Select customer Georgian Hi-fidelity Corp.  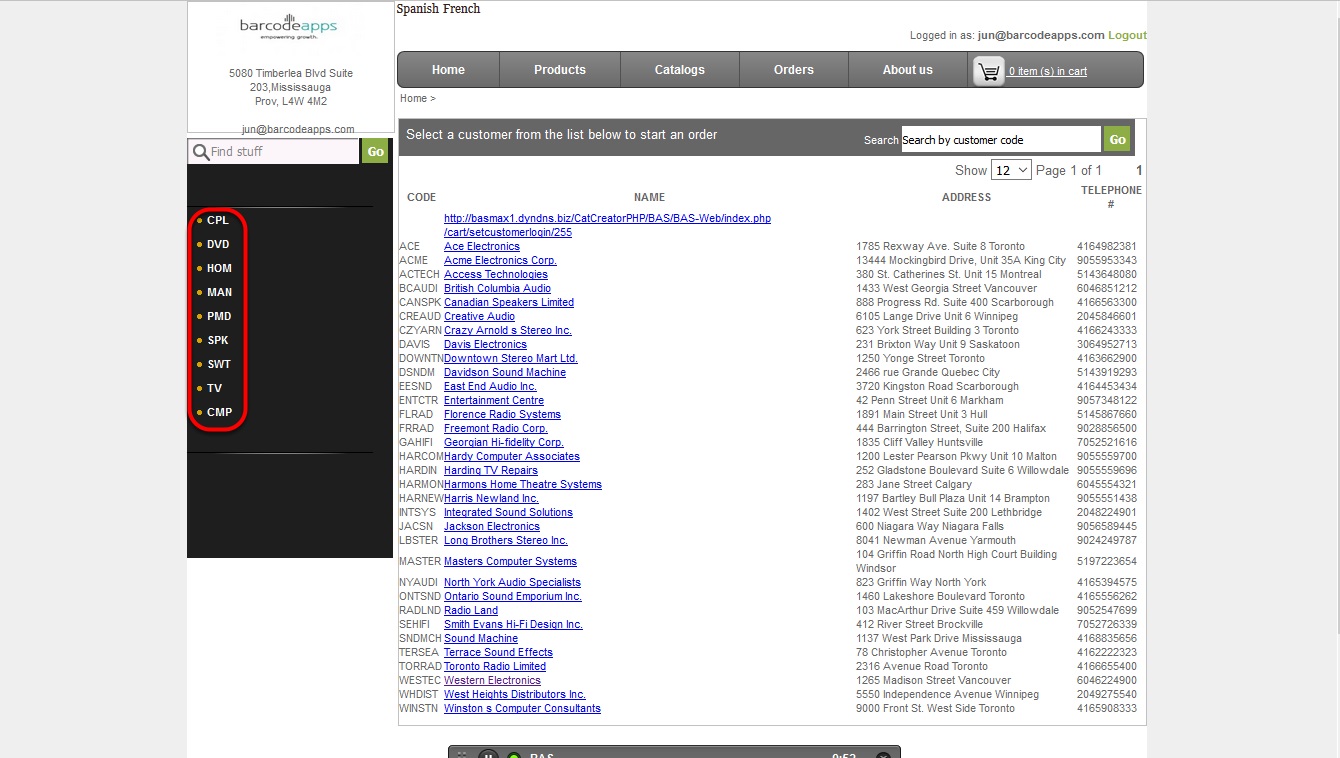click(x=504, y=442)
